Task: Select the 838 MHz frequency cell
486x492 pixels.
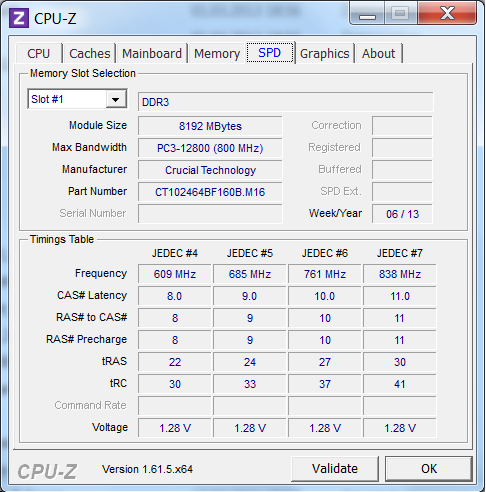Action: click(400, 274)
